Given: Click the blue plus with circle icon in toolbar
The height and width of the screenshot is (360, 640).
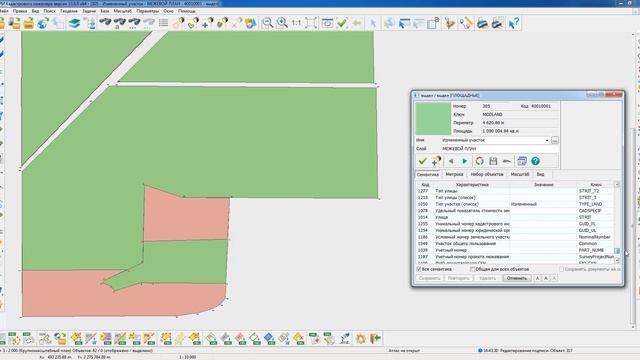Looking at the screenshot, I should point(207,23).
